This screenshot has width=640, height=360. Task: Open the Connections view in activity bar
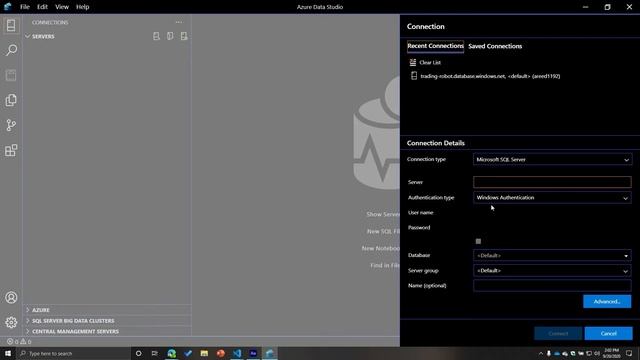point(11,25)
